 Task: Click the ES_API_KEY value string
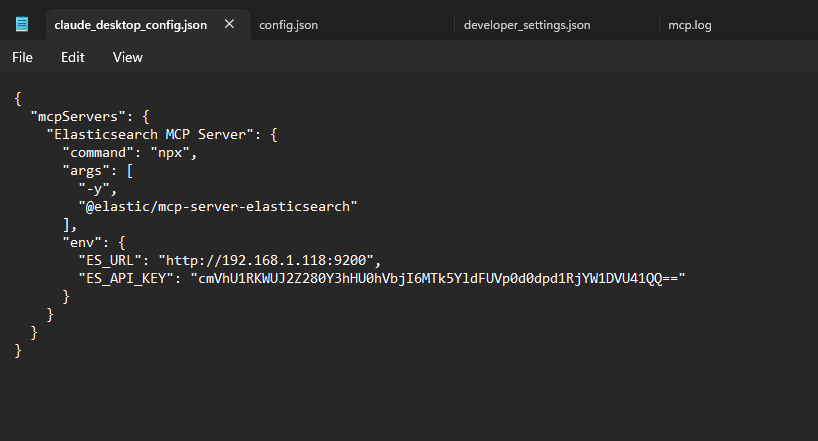pyautogui.click(x=439, y=278)
